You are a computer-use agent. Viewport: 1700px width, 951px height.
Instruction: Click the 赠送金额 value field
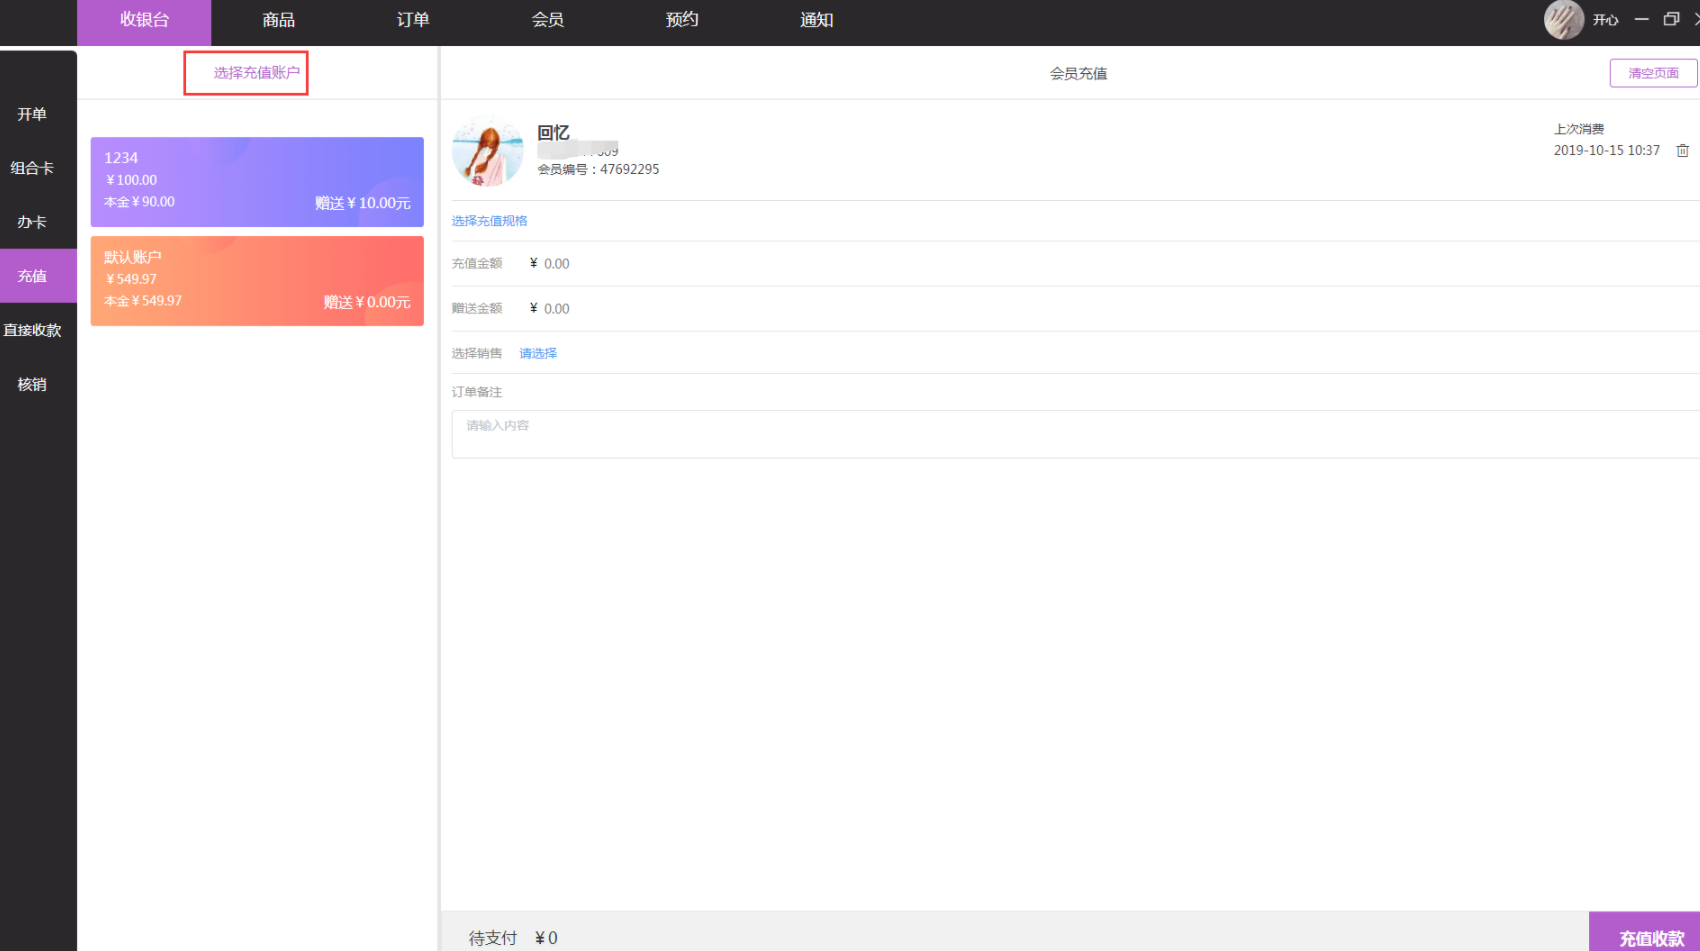pos(556,309)
